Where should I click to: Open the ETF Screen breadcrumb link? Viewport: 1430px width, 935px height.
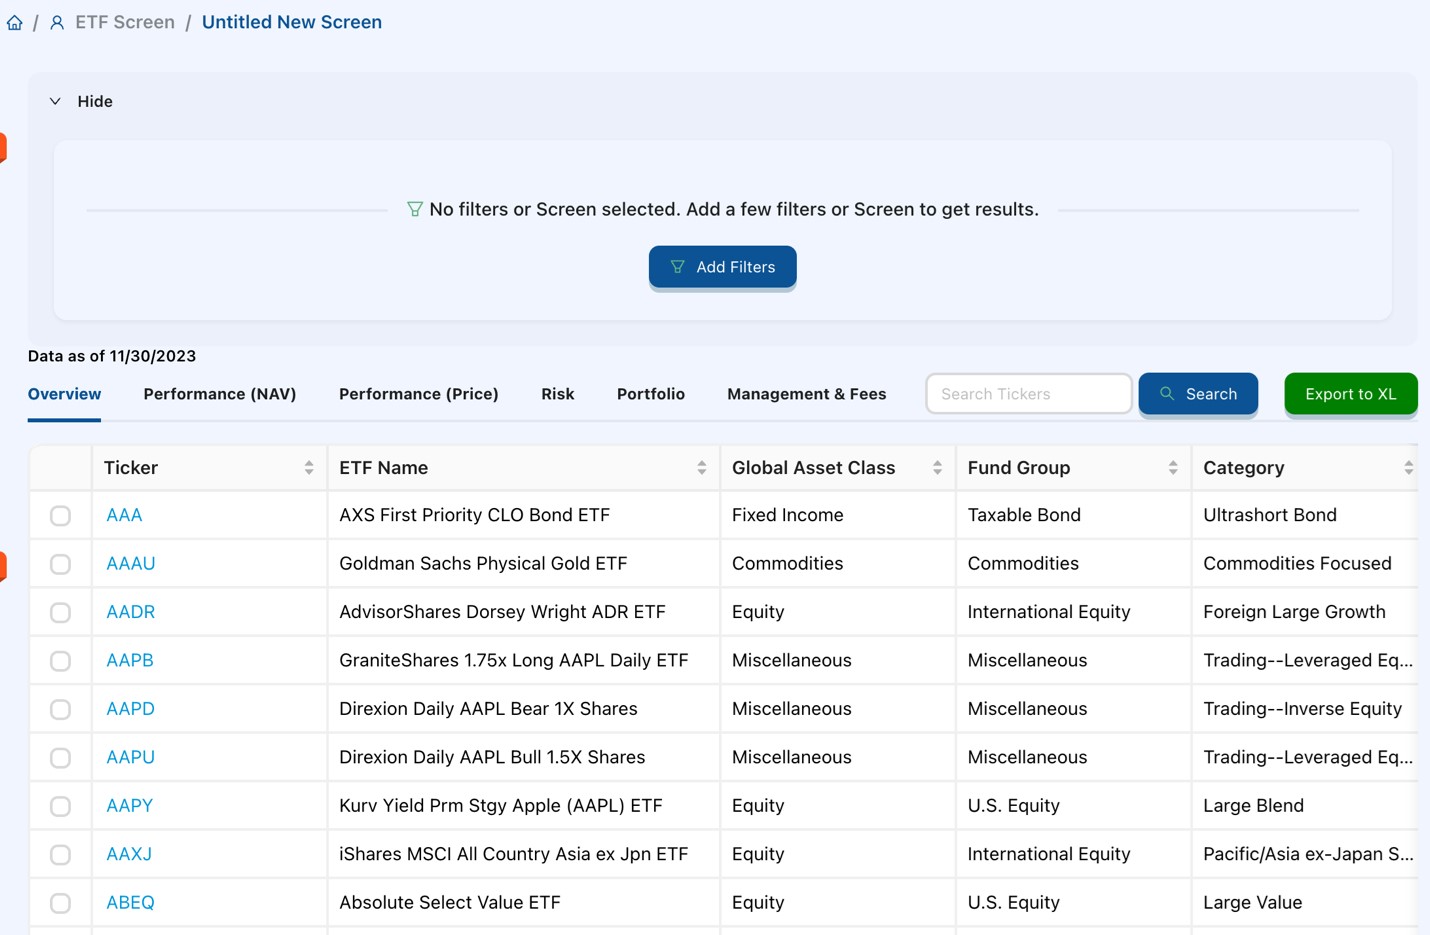click(125, 22)
